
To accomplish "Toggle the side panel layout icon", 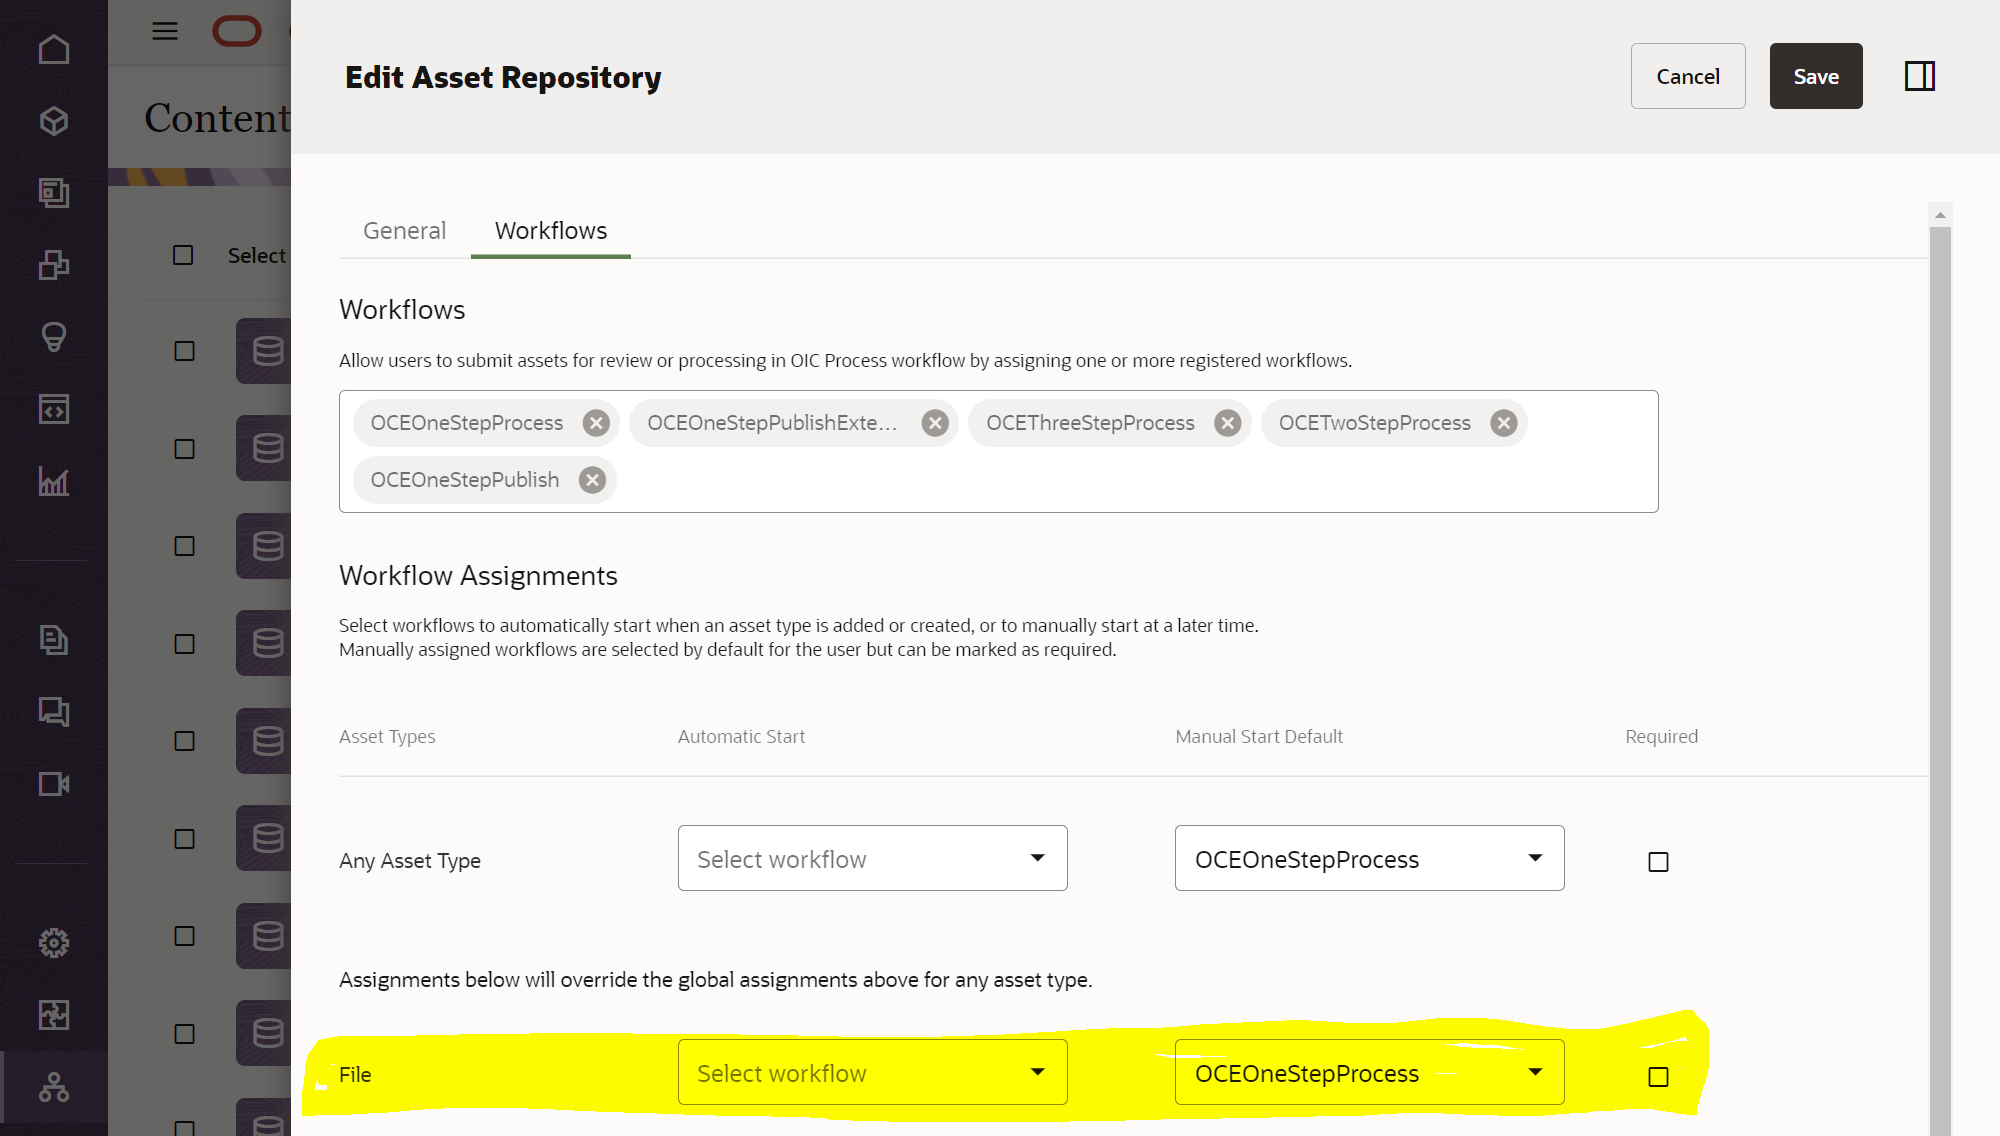I will [1920, 76].
